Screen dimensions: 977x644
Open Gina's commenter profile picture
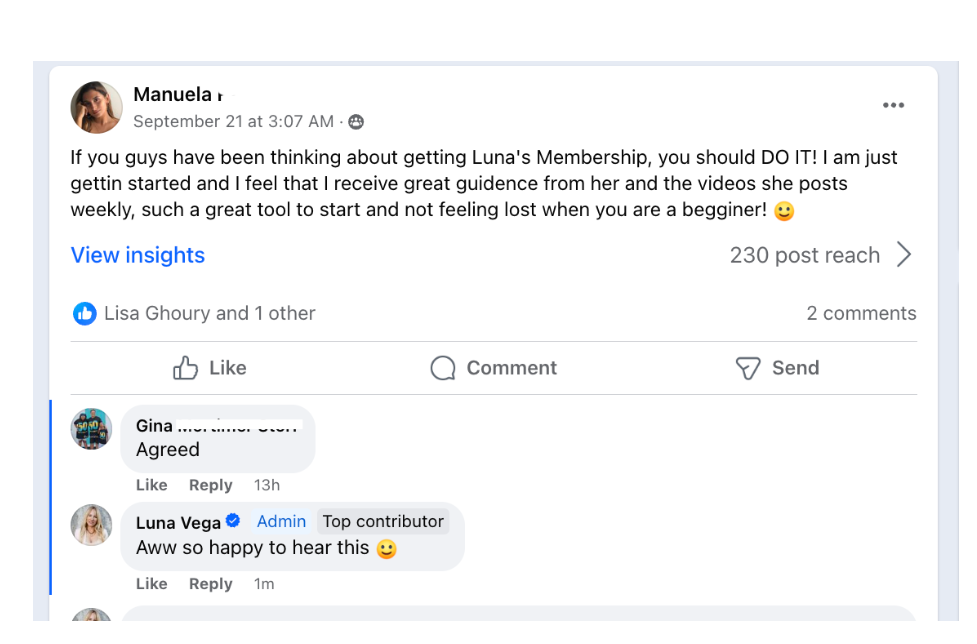point(91,429)
